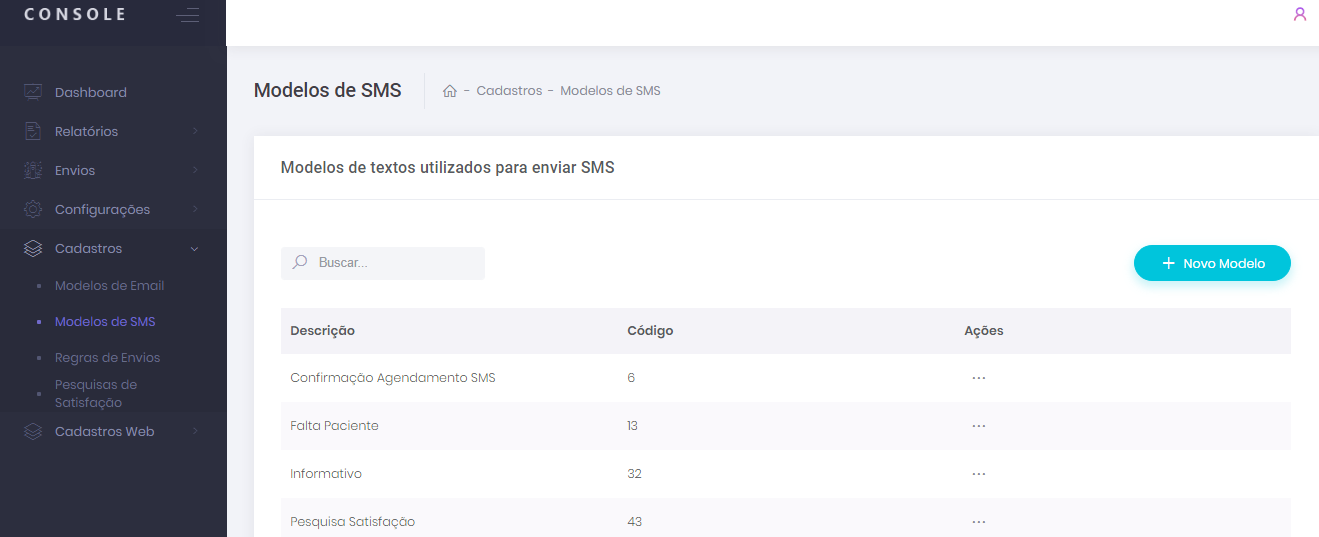Click the Envios sidebar icon

33,170
